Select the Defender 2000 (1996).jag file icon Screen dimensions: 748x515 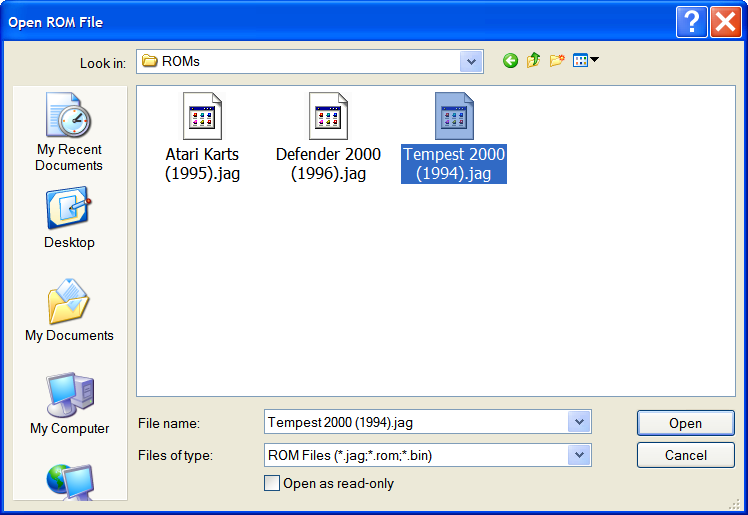click(x=328, y=116)
